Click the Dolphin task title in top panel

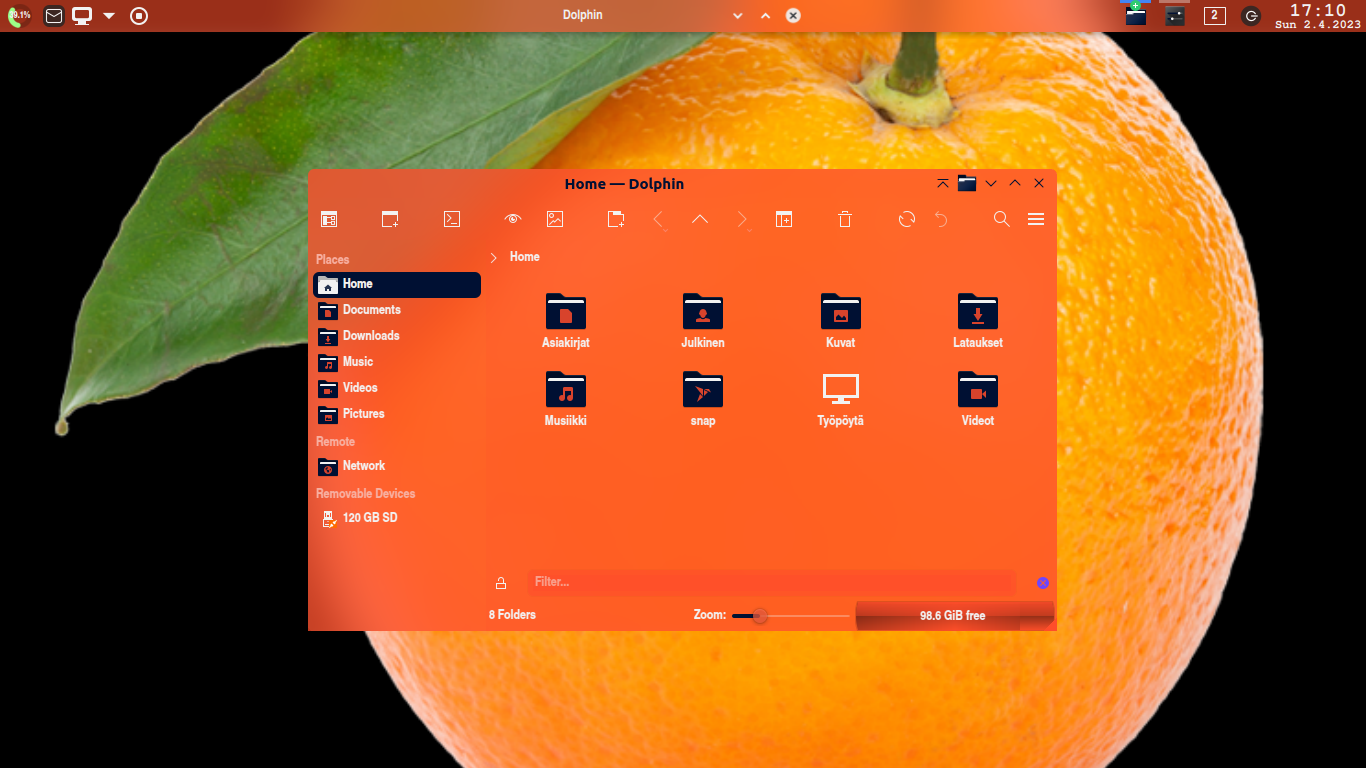[x=583, y=15]
